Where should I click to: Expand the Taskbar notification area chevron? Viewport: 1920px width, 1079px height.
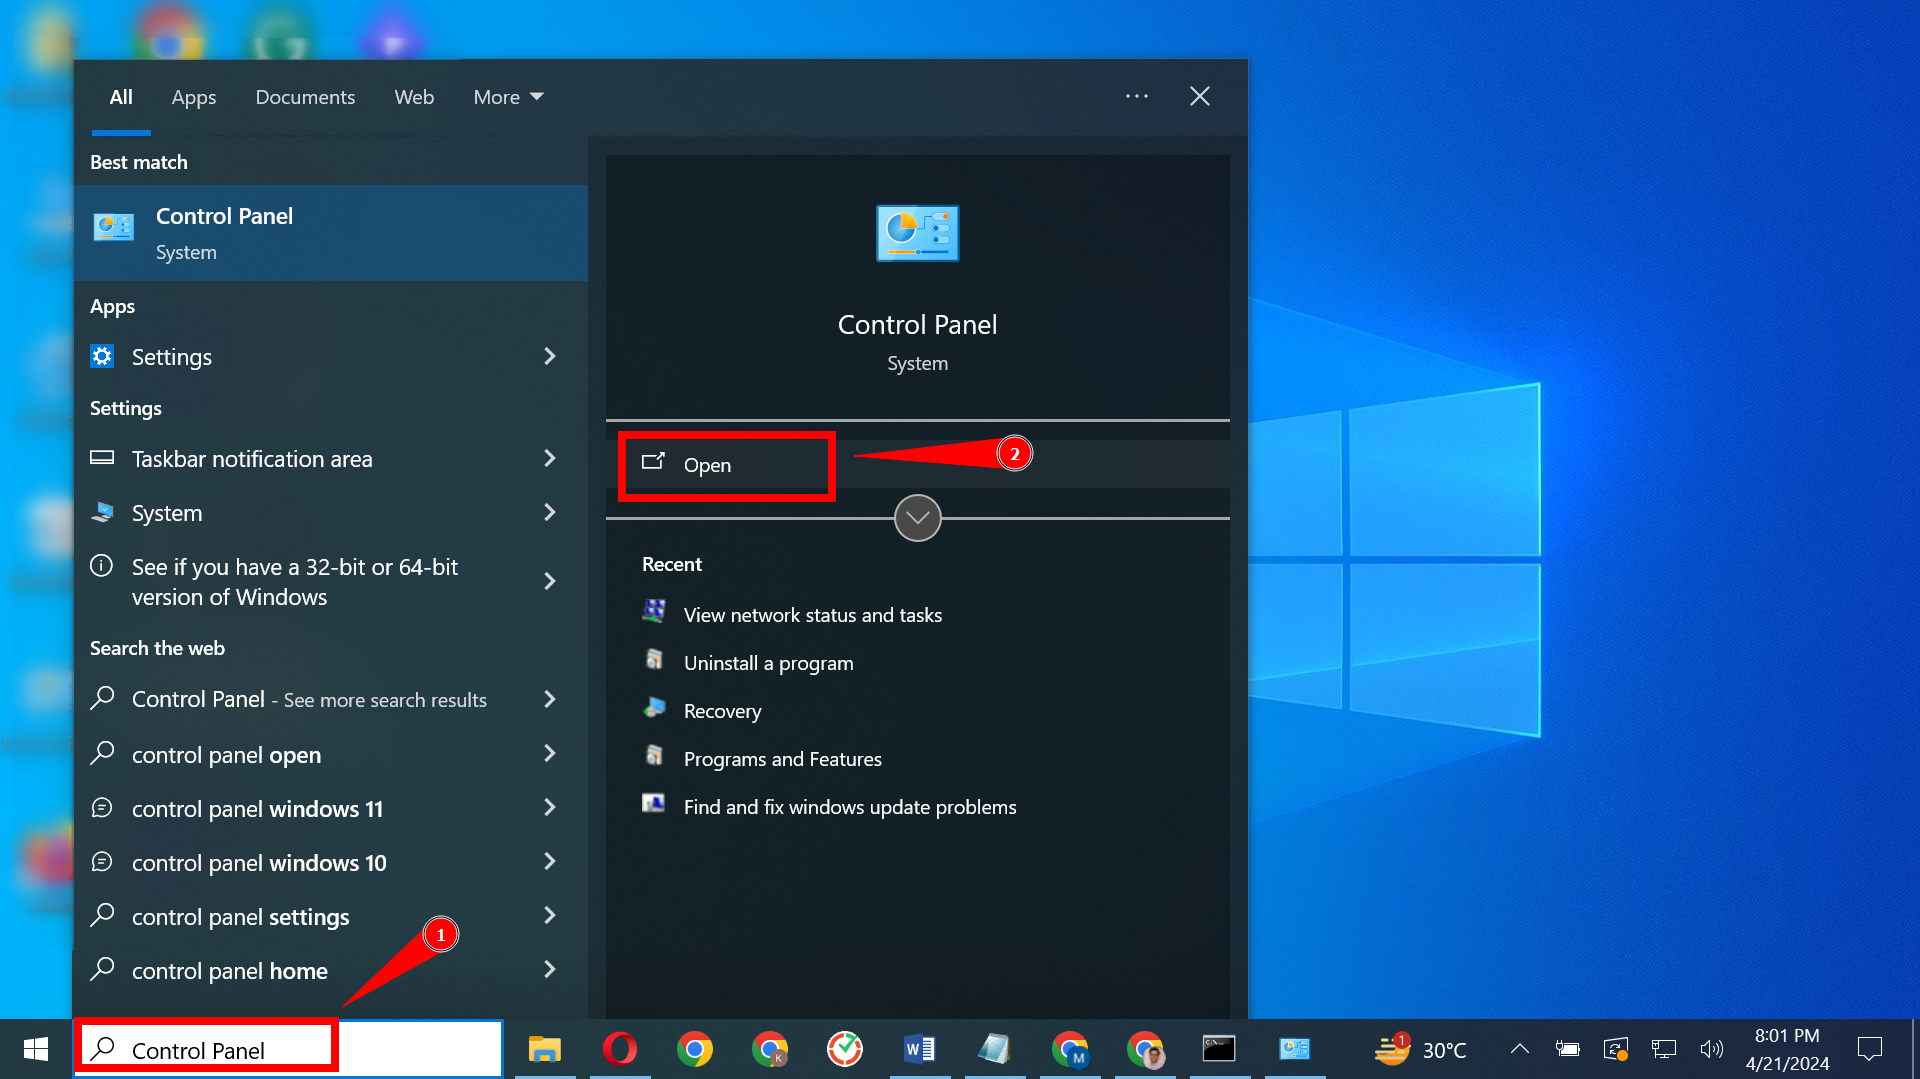pyautogui.click(x=549, y=458)
